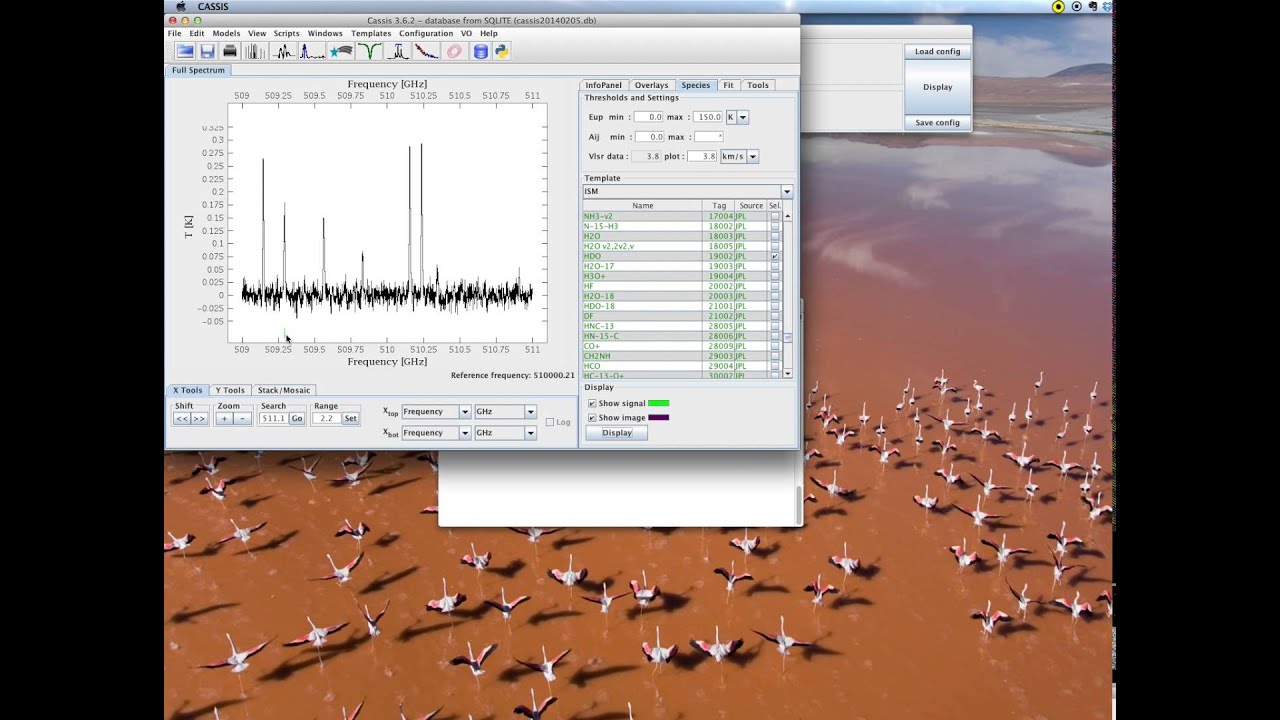Click the shooting star toolbar icon
Screen dimensions: 1280x720
[x=341, y=51]
